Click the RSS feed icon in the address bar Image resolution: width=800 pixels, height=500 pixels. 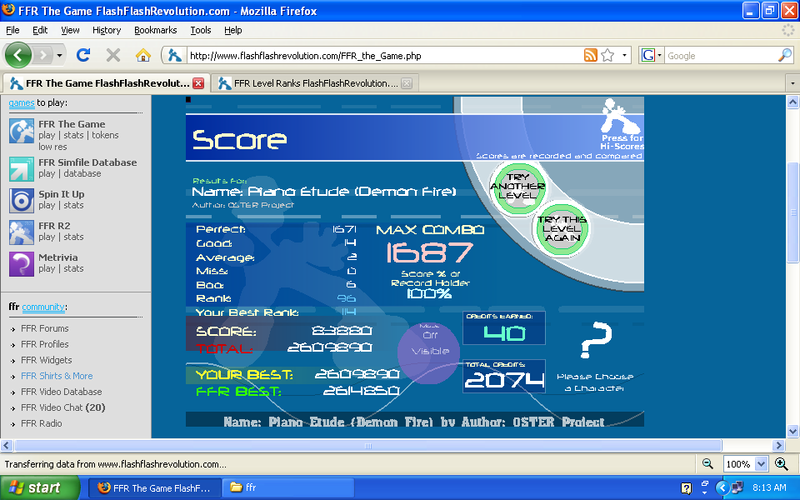click(x=591, y=55)
